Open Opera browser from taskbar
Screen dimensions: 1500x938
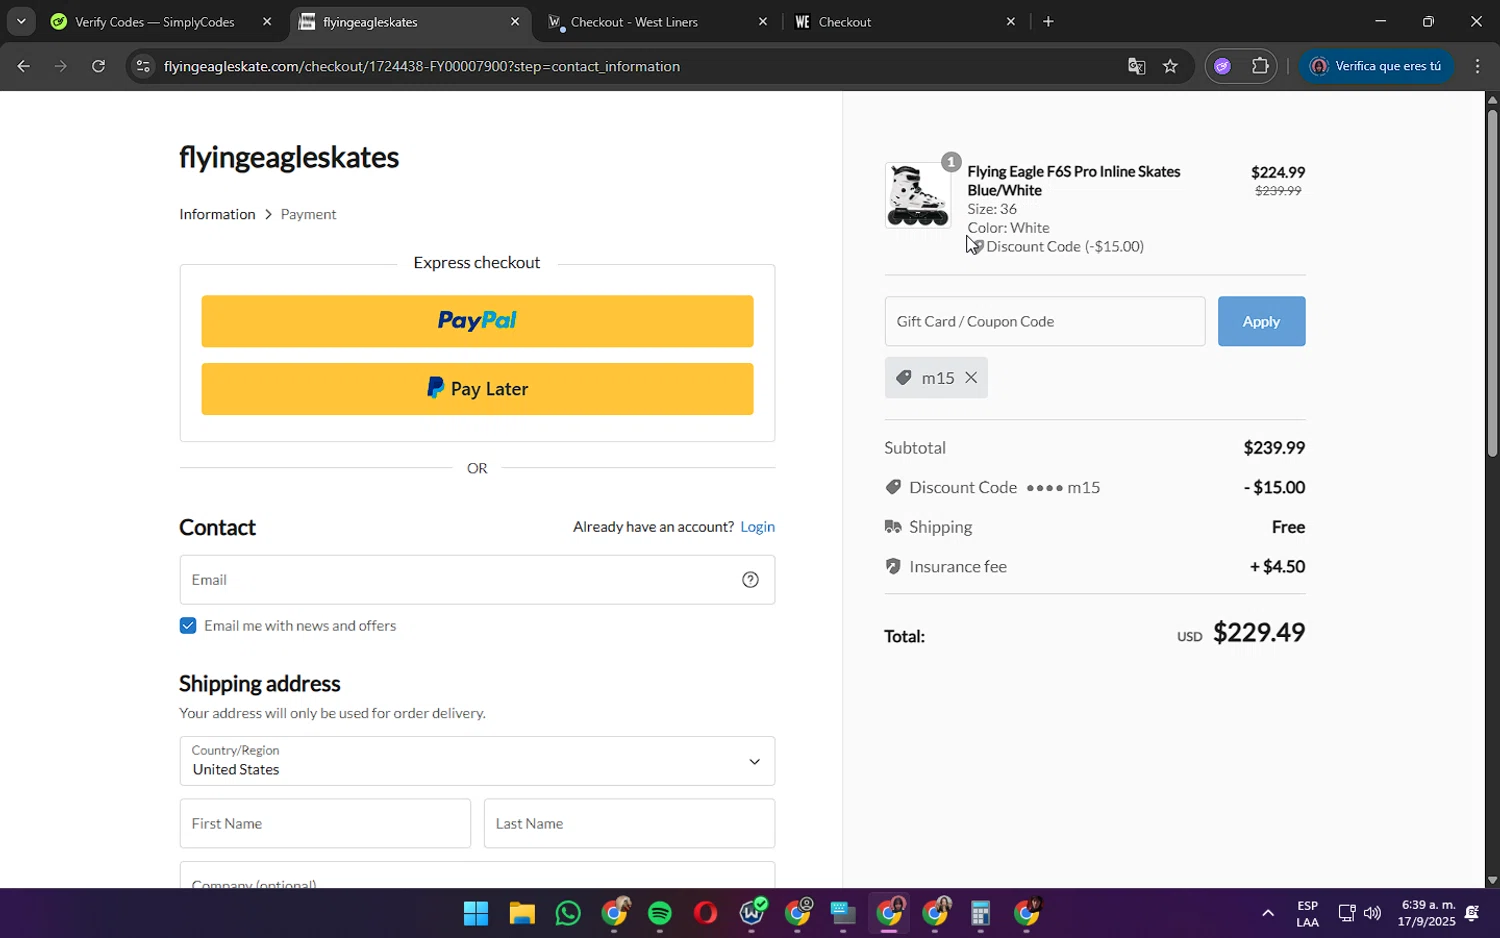point(706,913)
